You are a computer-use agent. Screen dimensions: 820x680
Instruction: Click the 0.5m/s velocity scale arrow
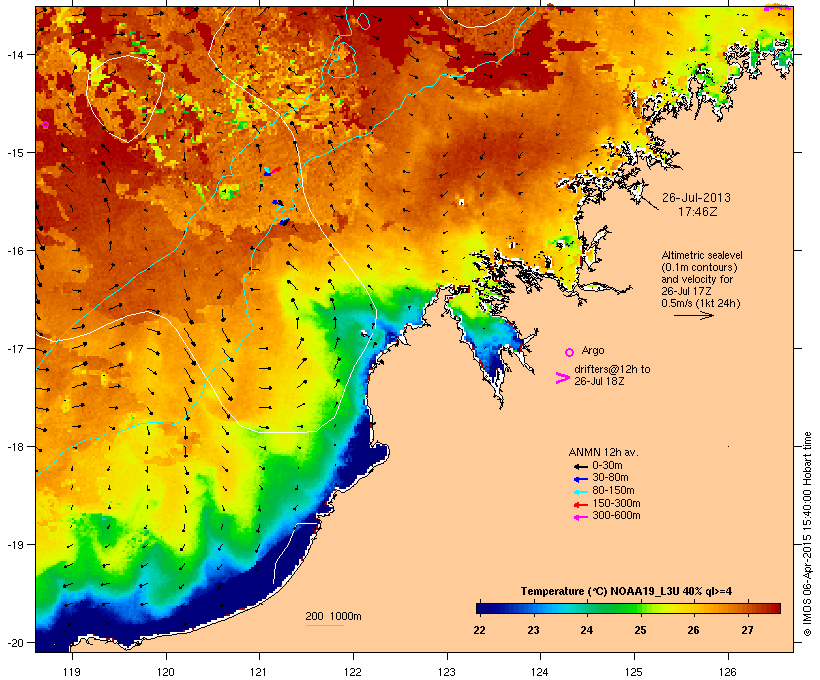click(693, 315)
